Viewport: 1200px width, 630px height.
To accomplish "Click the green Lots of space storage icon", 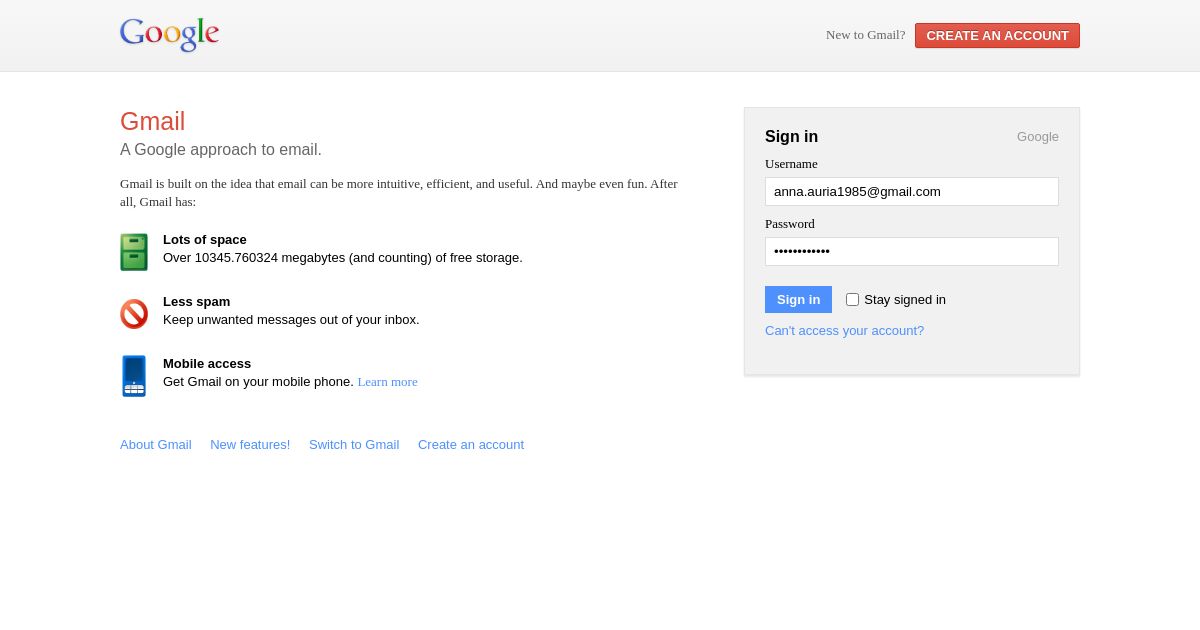I will point(134,252).
